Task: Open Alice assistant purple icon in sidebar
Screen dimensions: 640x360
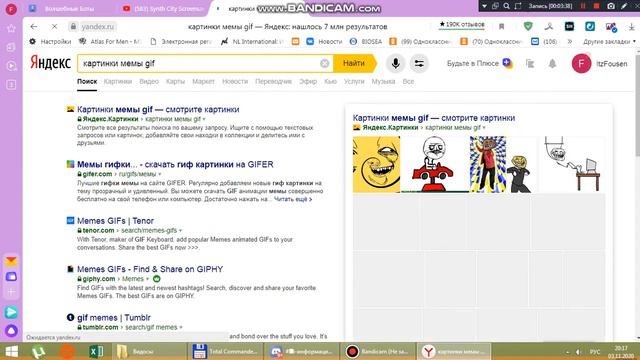Action: 11,330
